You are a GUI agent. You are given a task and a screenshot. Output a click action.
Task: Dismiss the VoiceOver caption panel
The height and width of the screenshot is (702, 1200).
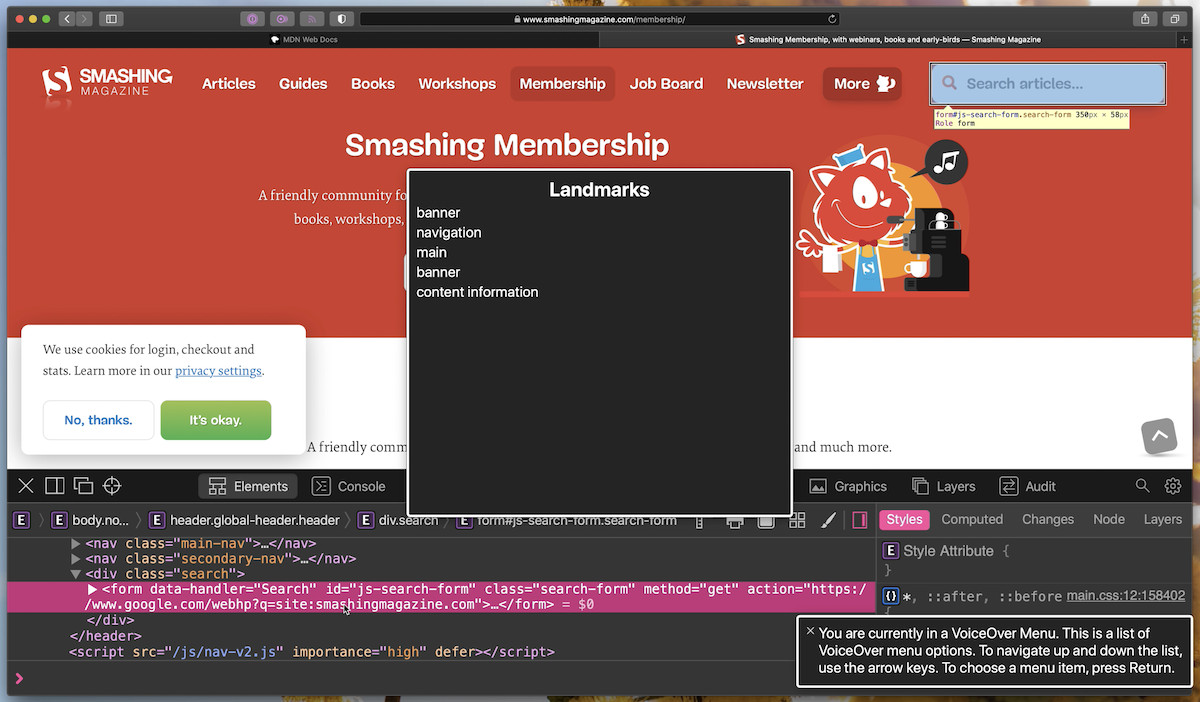click(x=810, y=632)
